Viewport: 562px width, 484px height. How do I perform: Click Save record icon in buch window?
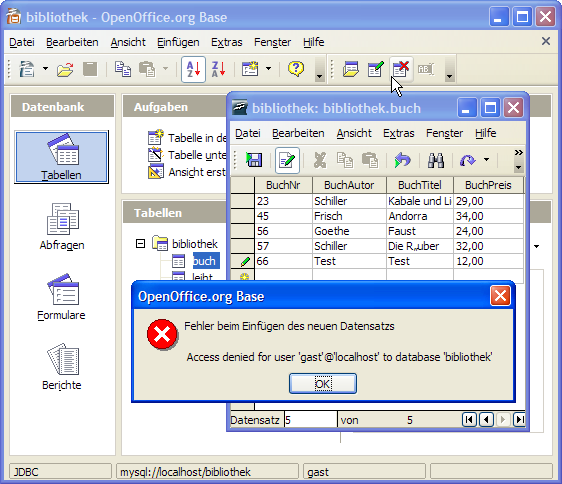click(254, 160)
